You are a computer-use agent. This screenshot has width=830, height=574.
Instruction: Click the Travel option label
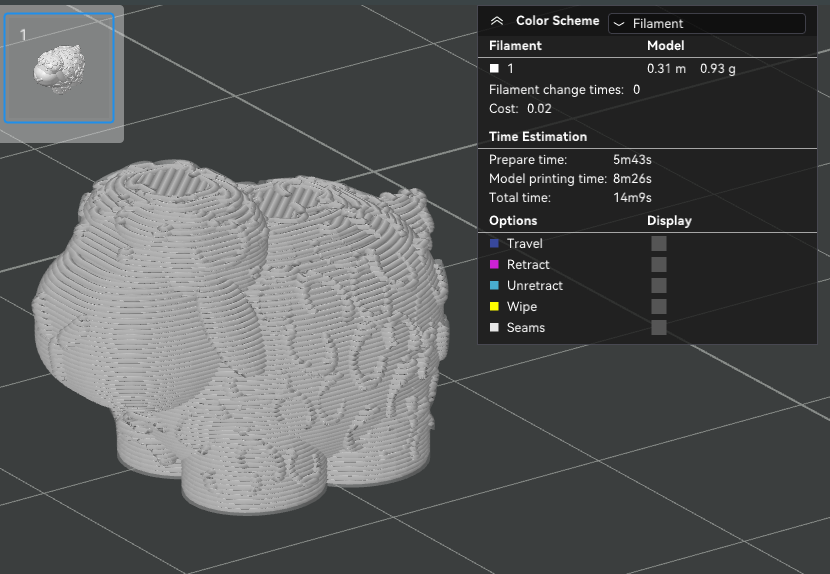525,244
